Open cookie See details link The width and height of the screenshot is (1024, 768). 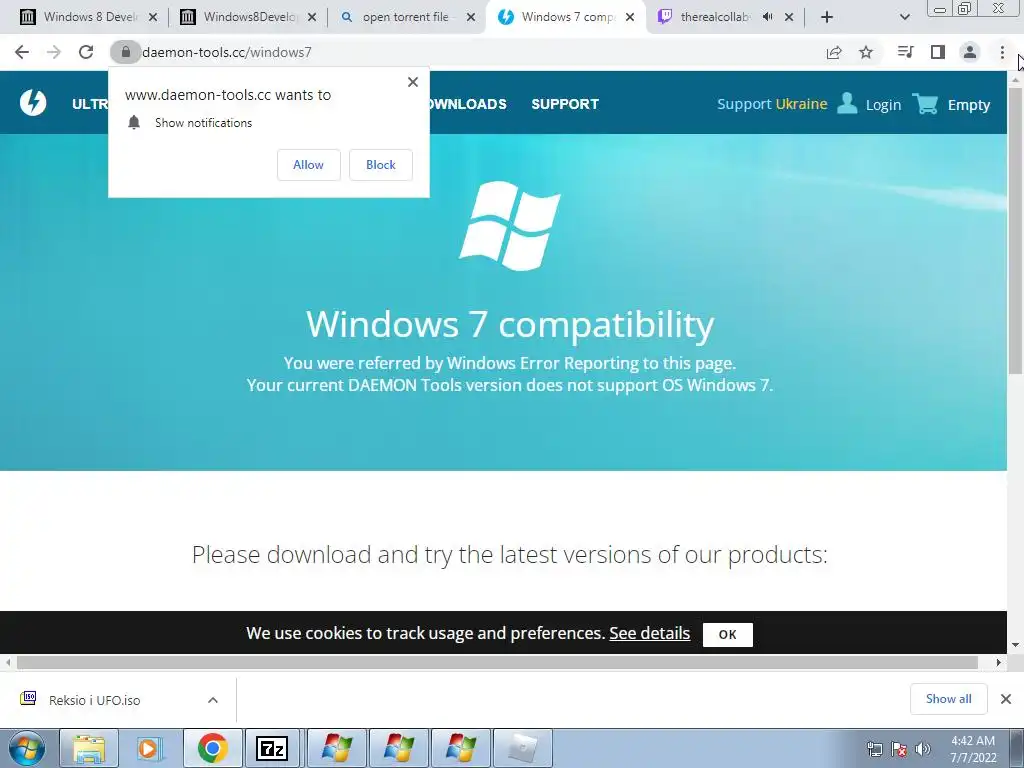649,633
